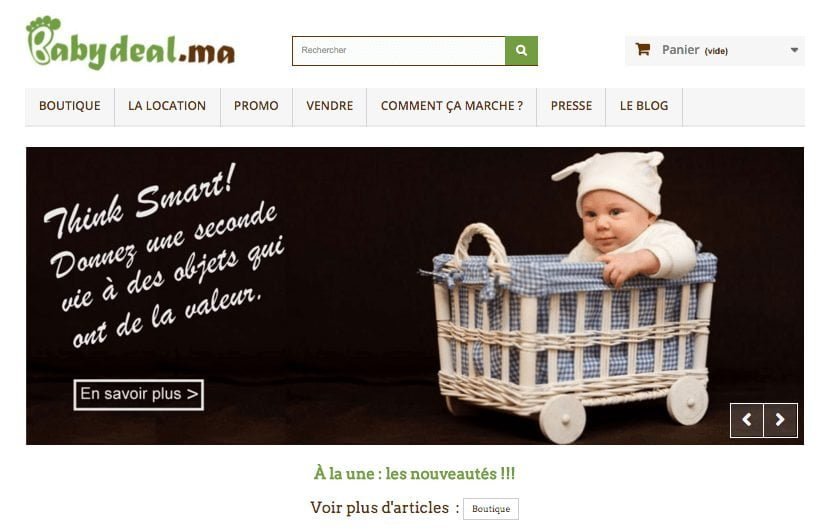Click the En savoir plus button
The width and height of the screenshot is (824, 529).
click(139, 395)
